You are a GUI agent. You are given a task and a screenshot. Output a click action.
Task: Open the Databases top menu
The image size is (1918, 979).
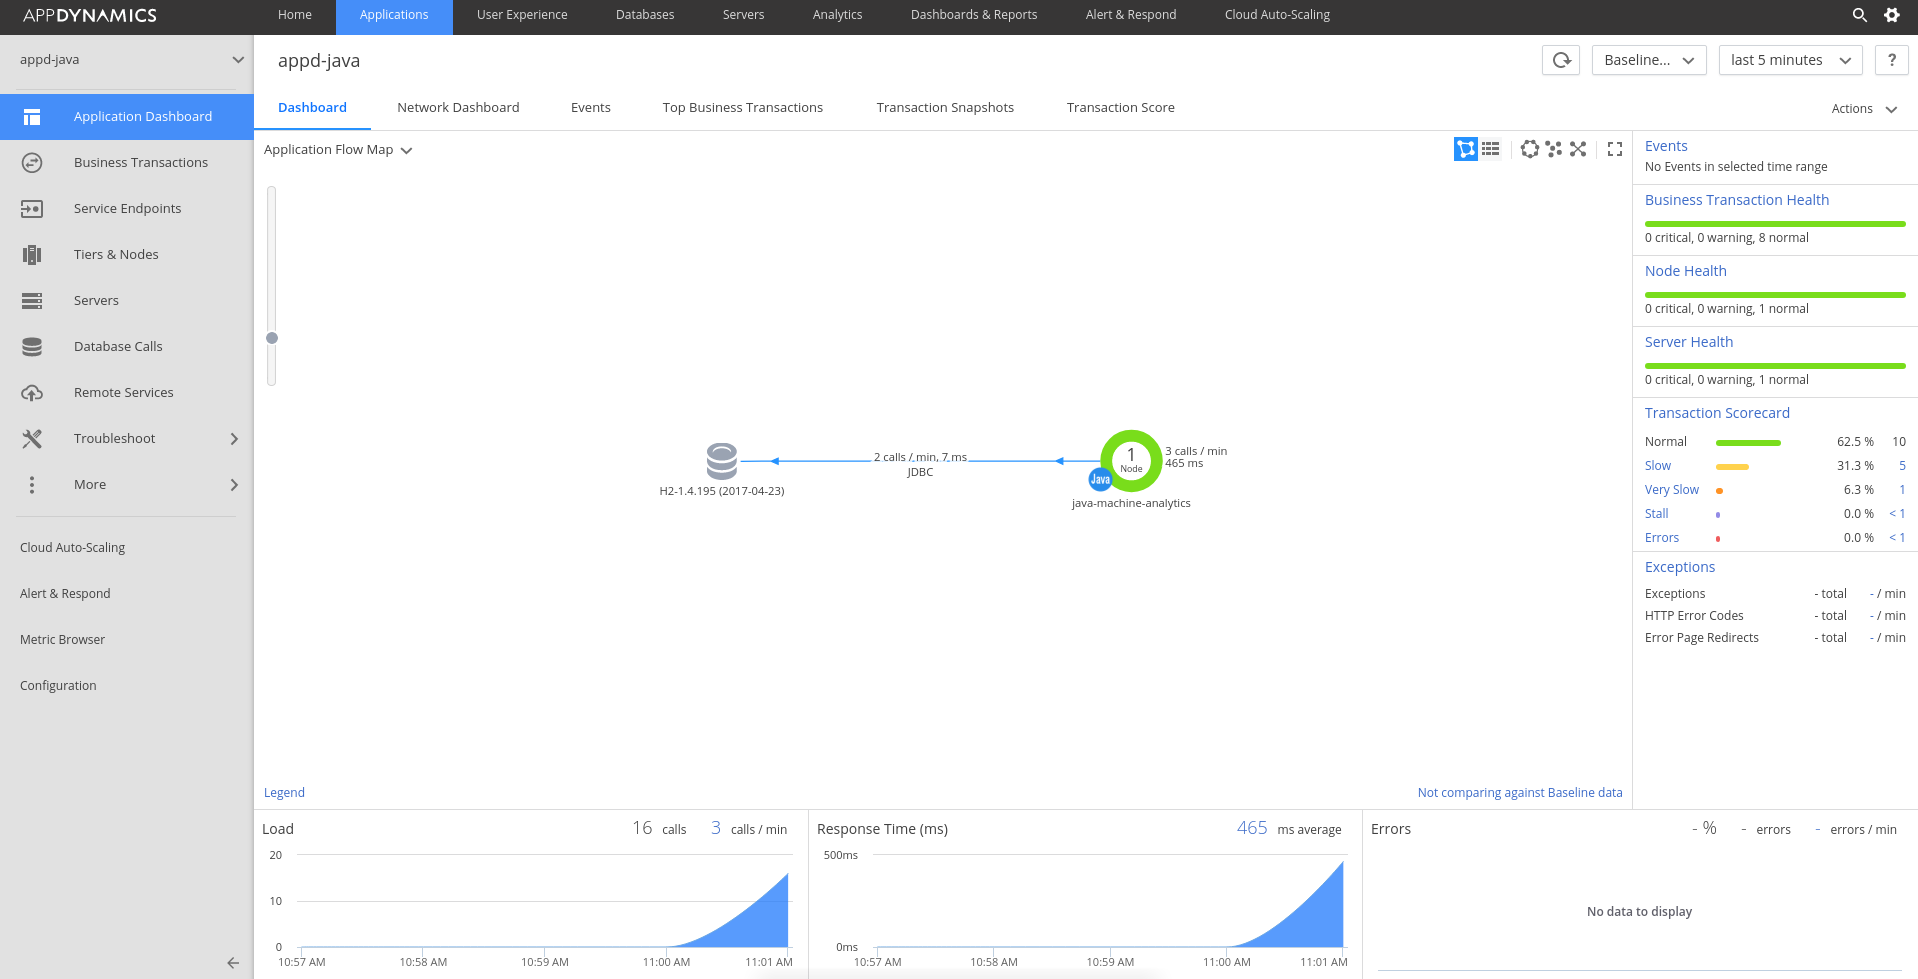pos(645,15)
